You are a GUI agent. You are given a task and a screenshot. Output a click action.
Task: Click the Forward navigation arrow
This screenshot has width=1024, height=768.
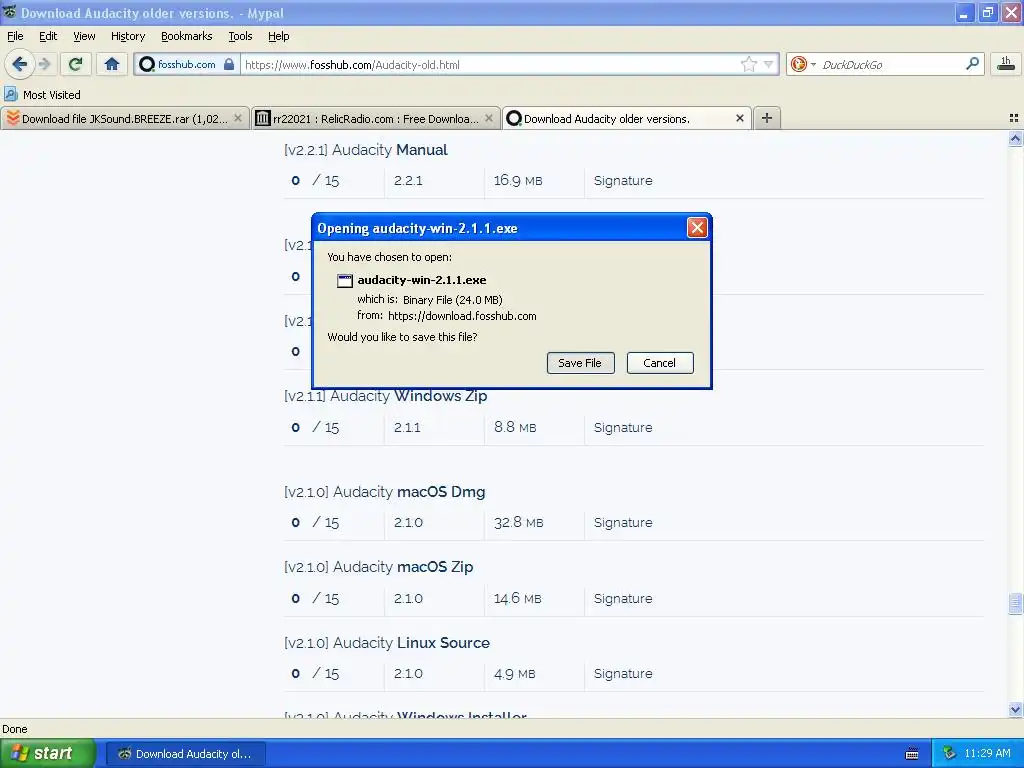tap(44, 64)
